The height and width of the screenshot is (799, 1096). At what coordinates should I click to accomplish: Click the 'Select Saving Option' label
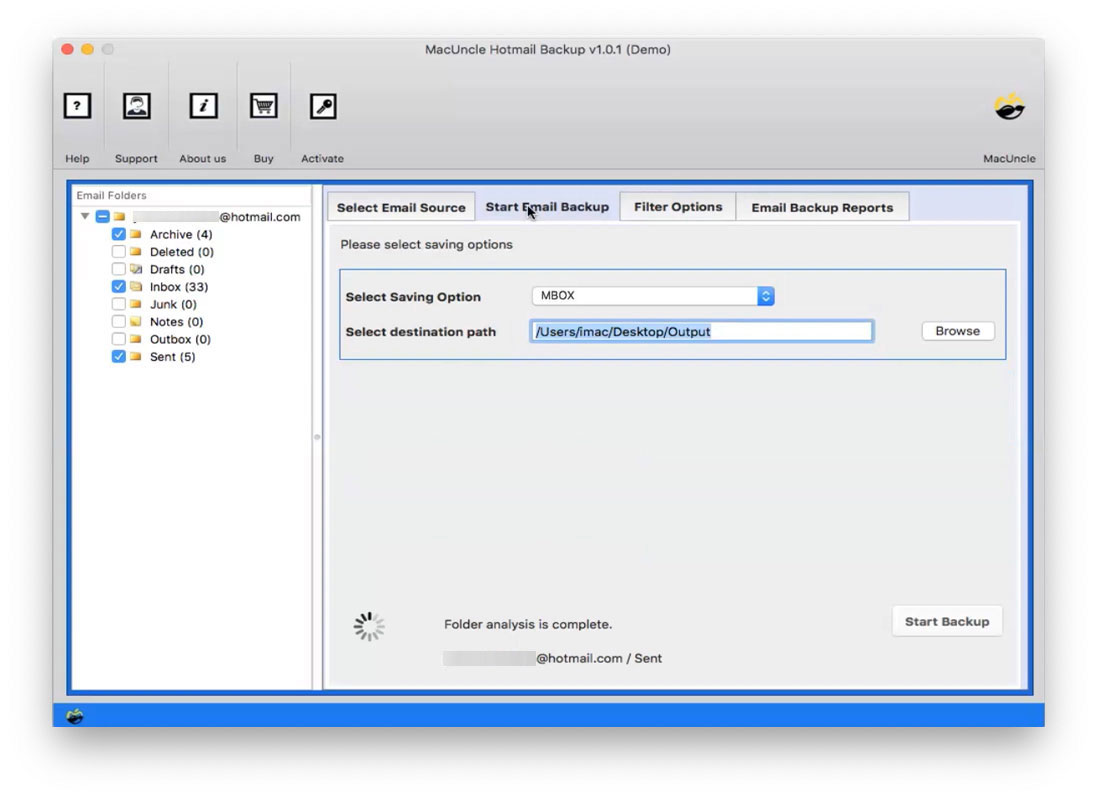coord(413,297)
